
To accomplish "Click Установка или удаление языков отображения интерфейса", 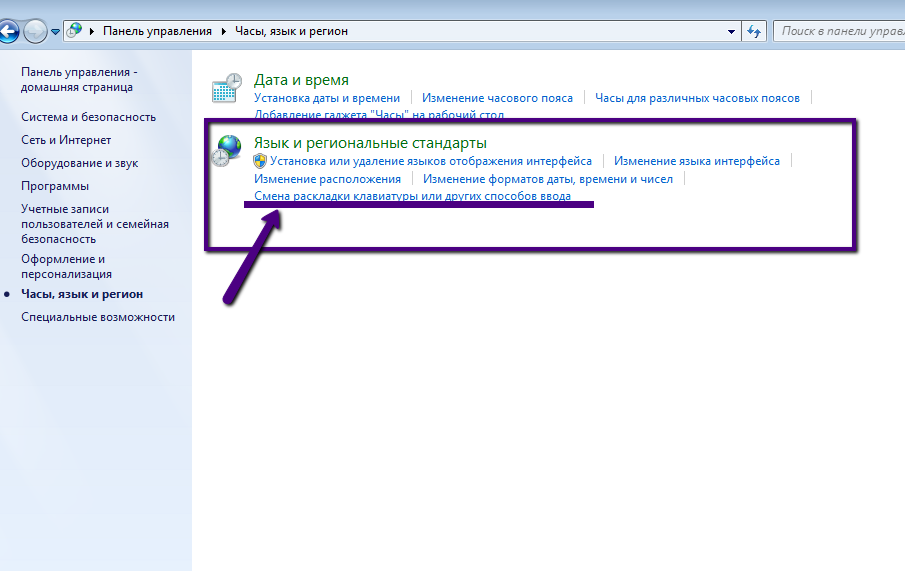I will (x=431, y=161).
